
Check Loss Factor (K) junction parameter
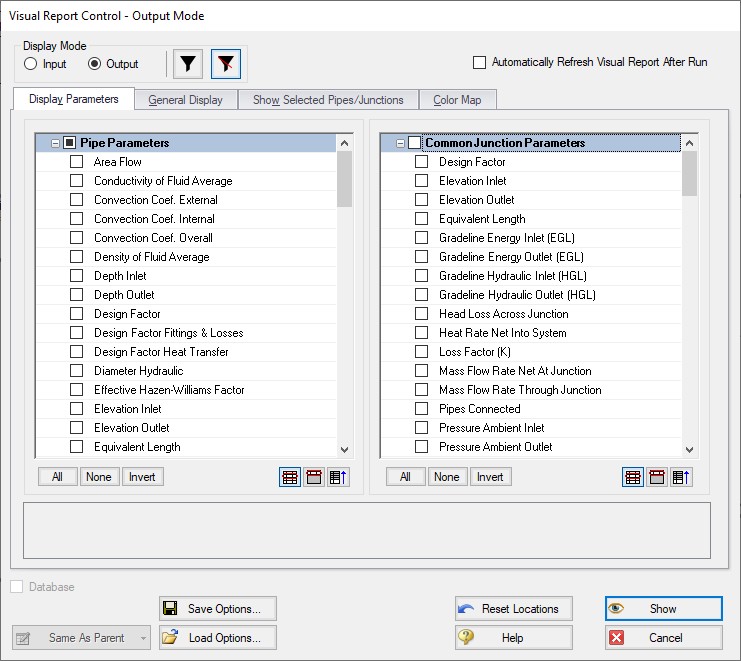pyautogui.click(x=421, y=352)
